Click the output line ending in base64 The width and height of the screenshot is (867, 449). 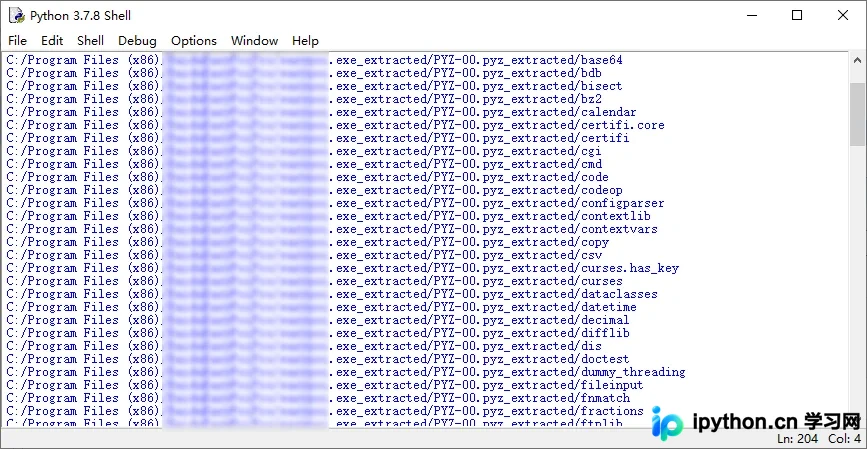coord(315,60)
